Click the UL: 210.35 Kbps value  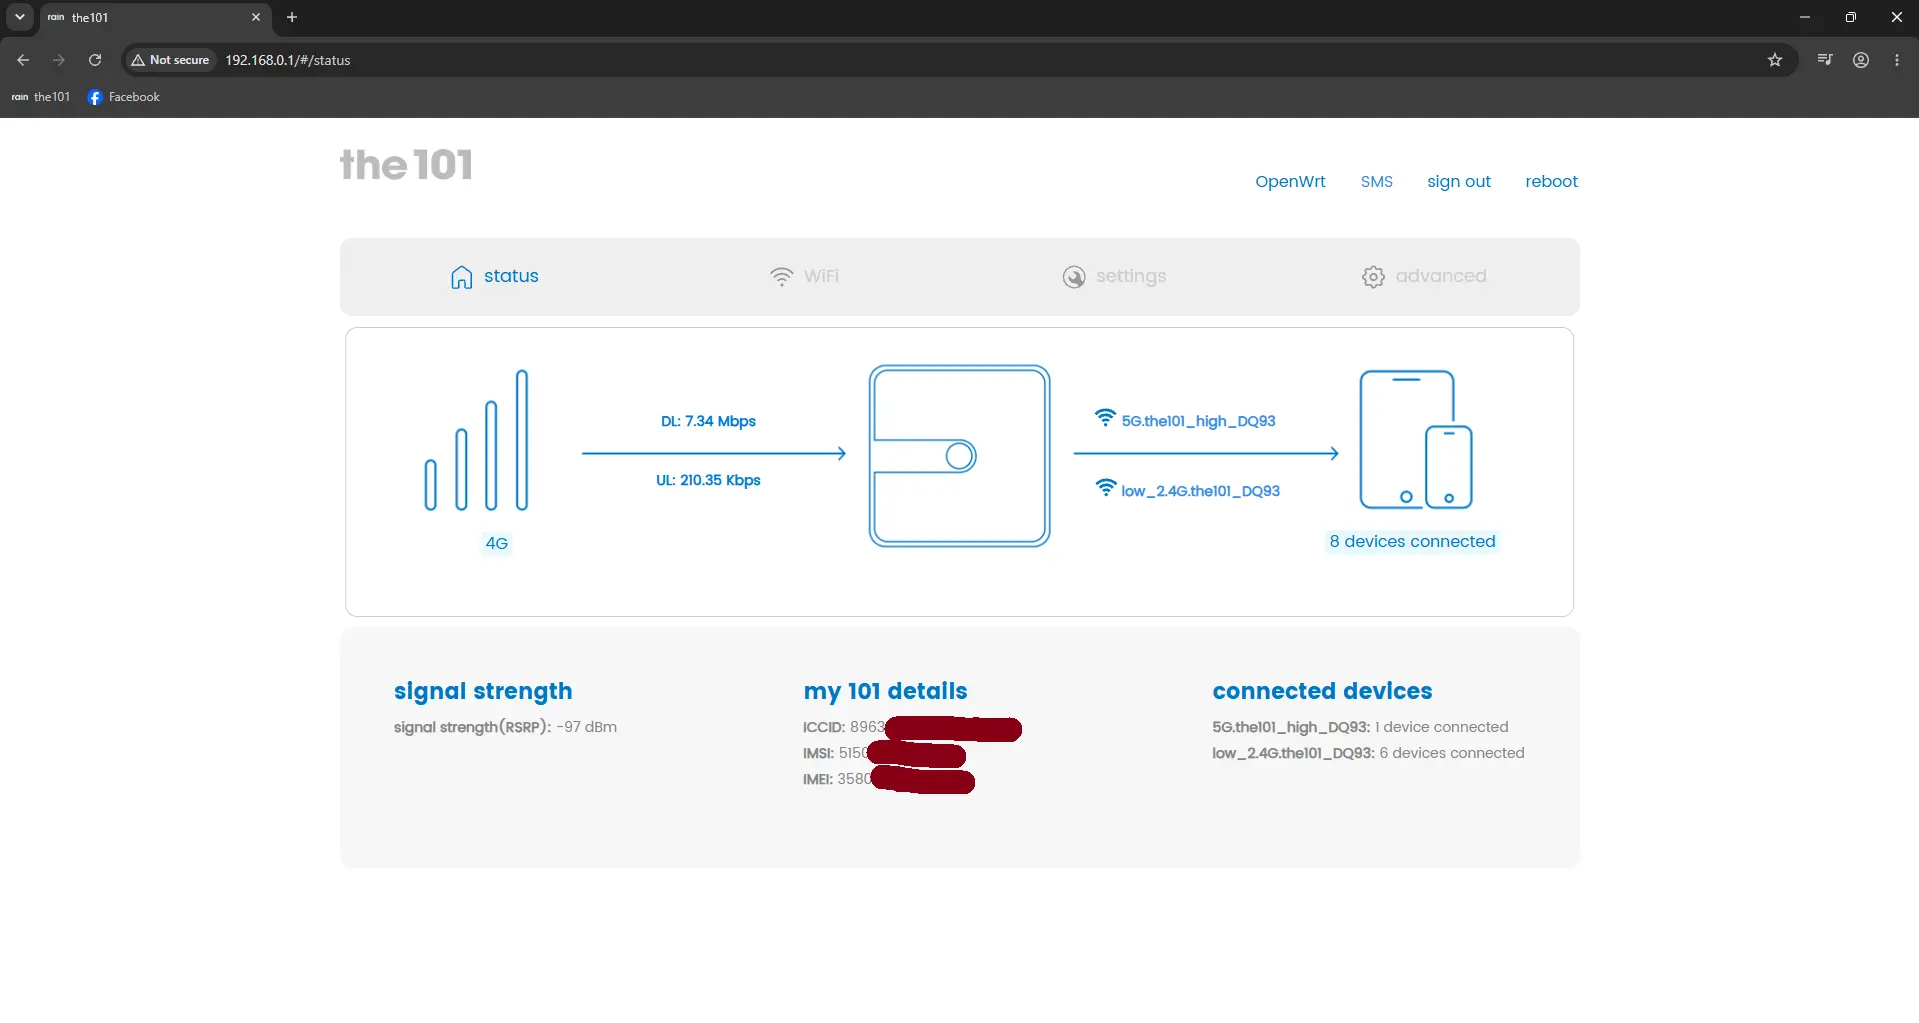(x=708, y=480)
